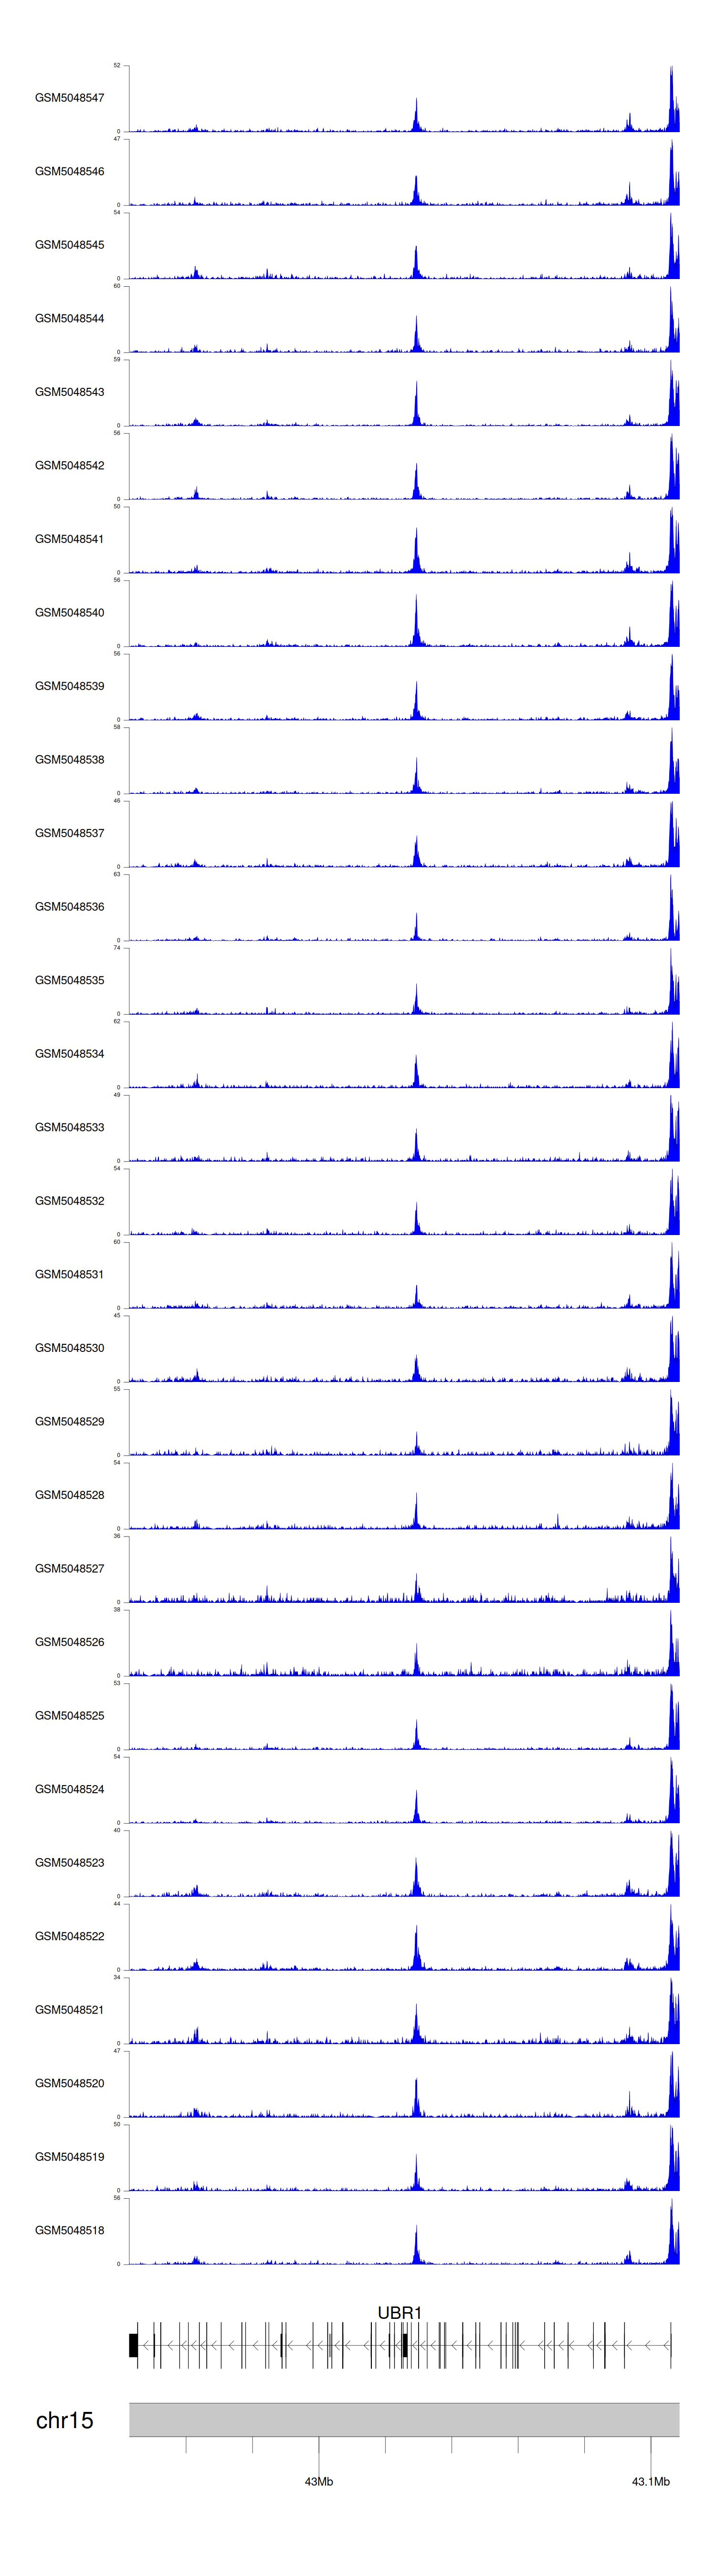
Task: Click the 43Mb axis position label
Action: click(x=318, y=2481)
